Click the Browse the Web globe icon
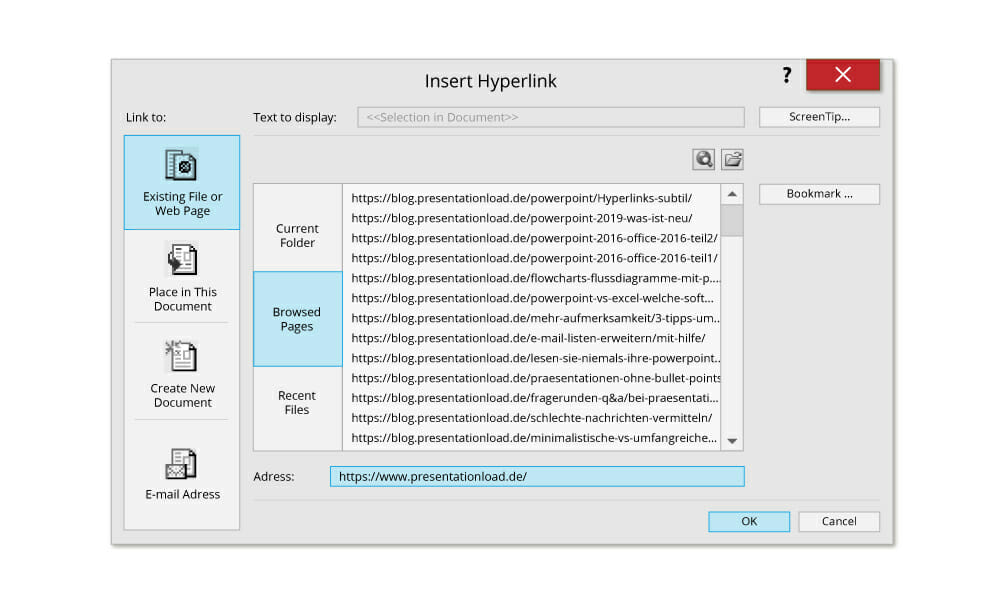This screenshot has height=600, width=1000. click(x=704, y=159)
